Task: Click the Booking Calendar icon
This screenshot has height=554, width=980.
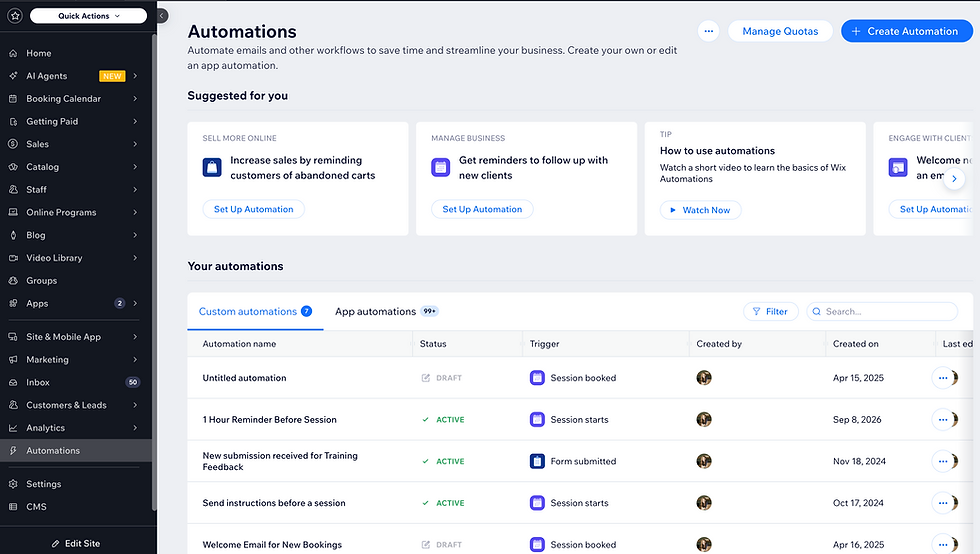Action: (13, 99)
